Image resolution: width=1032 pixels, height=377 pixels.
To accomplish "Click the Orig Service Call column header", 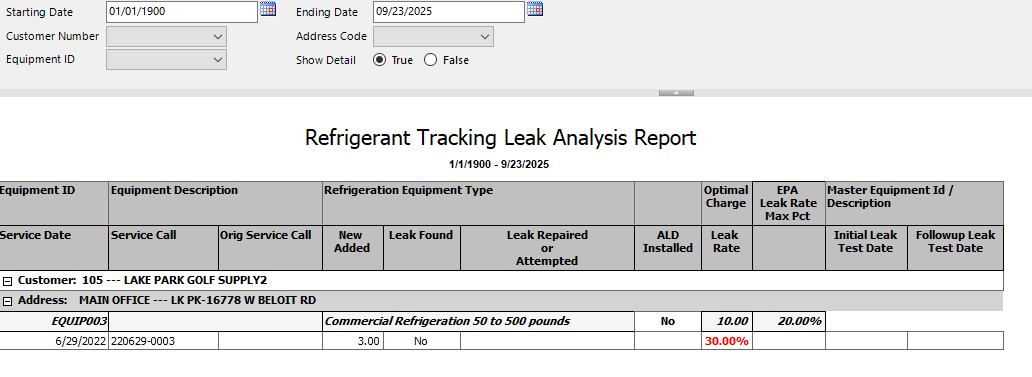I will coord(270,247).
